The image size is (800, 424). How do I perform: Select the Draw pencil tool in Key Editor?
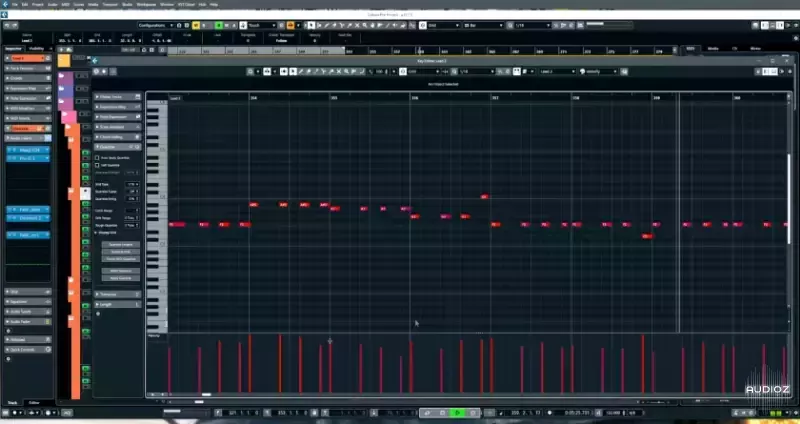[301, 71]
